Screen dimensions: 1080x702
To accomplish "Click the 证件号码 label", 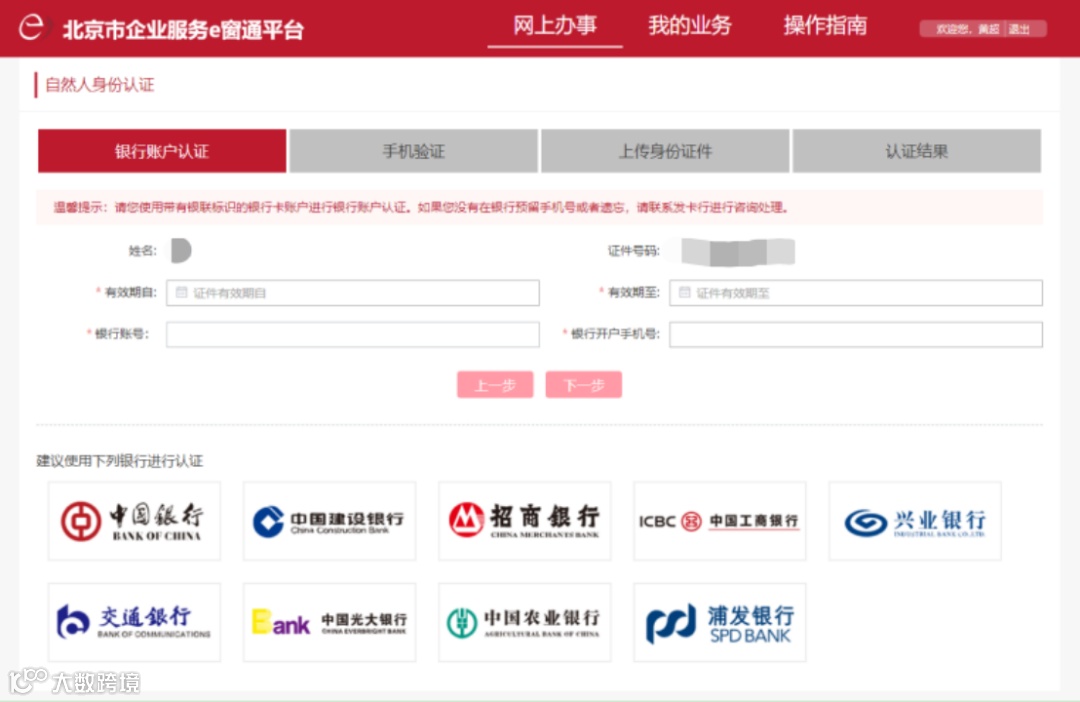I will point(633,251).
